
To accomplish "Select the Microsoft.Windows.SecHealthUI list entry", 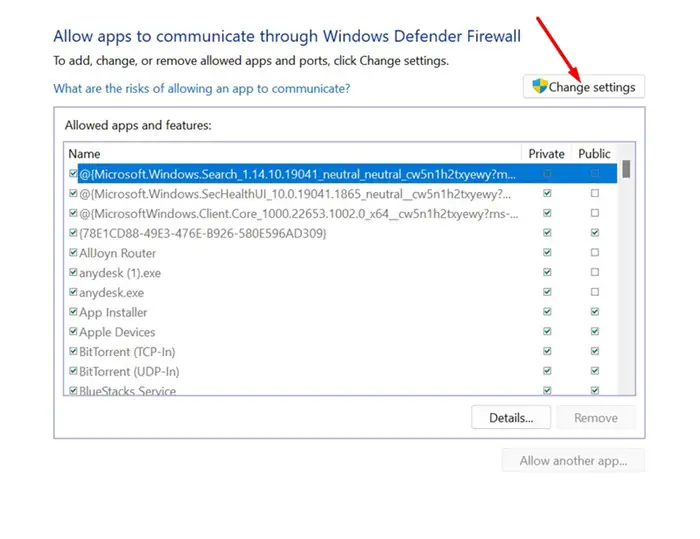I will click(x=298, y=194).
